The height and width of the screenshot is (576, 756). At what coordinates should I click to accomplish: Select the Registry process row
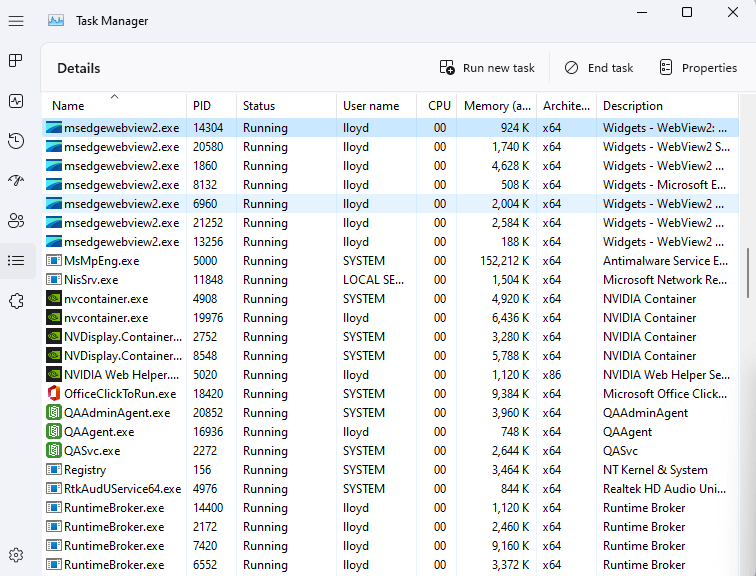click(x=84, y=470)
